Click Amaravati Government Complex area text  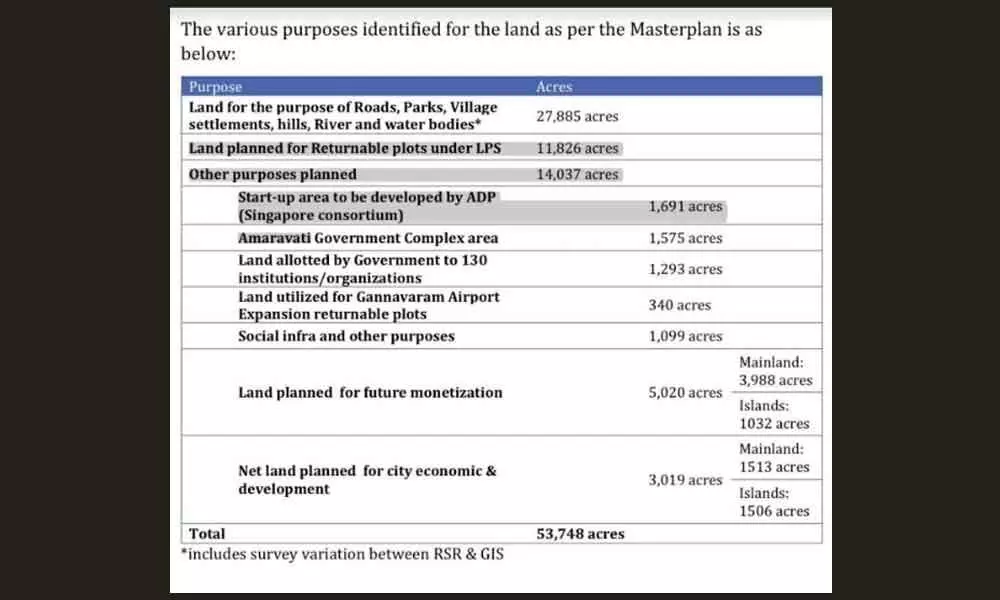(x=367, y=238)
